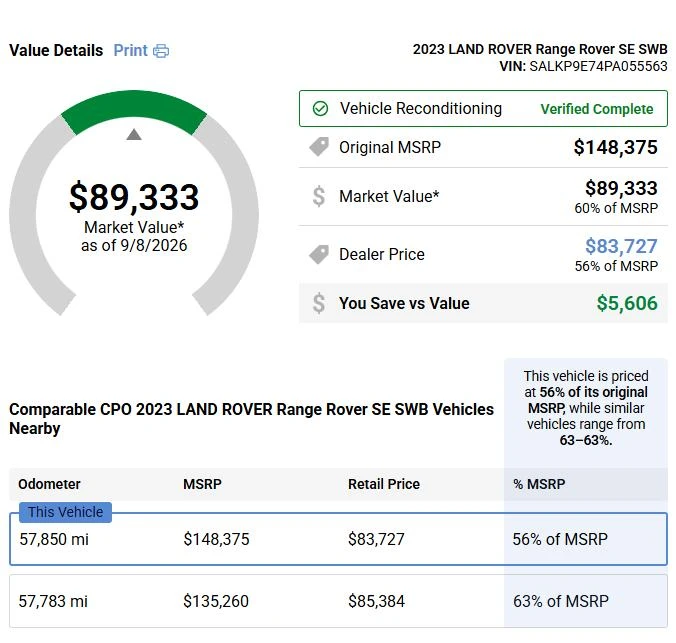Click the 57,850 mi odometer cell

point(54,539)
